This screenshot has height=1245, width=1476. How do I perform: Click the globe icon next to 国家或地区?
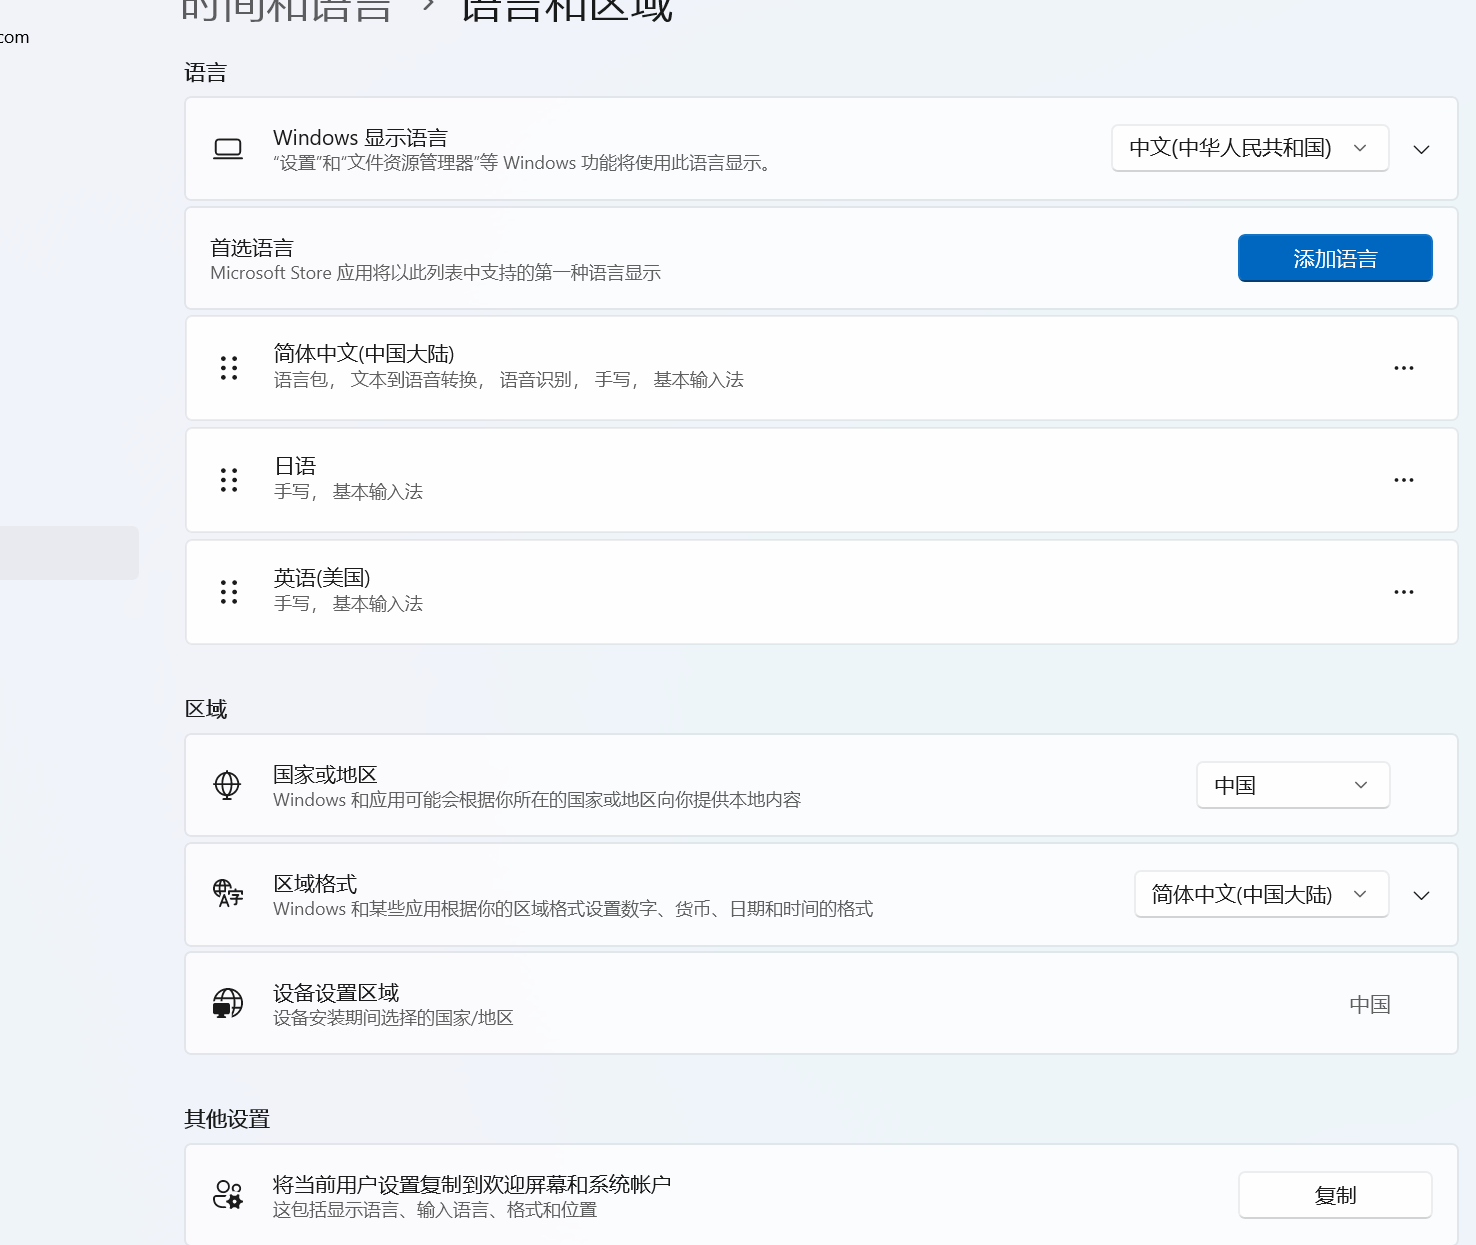[x=227, y=785]
